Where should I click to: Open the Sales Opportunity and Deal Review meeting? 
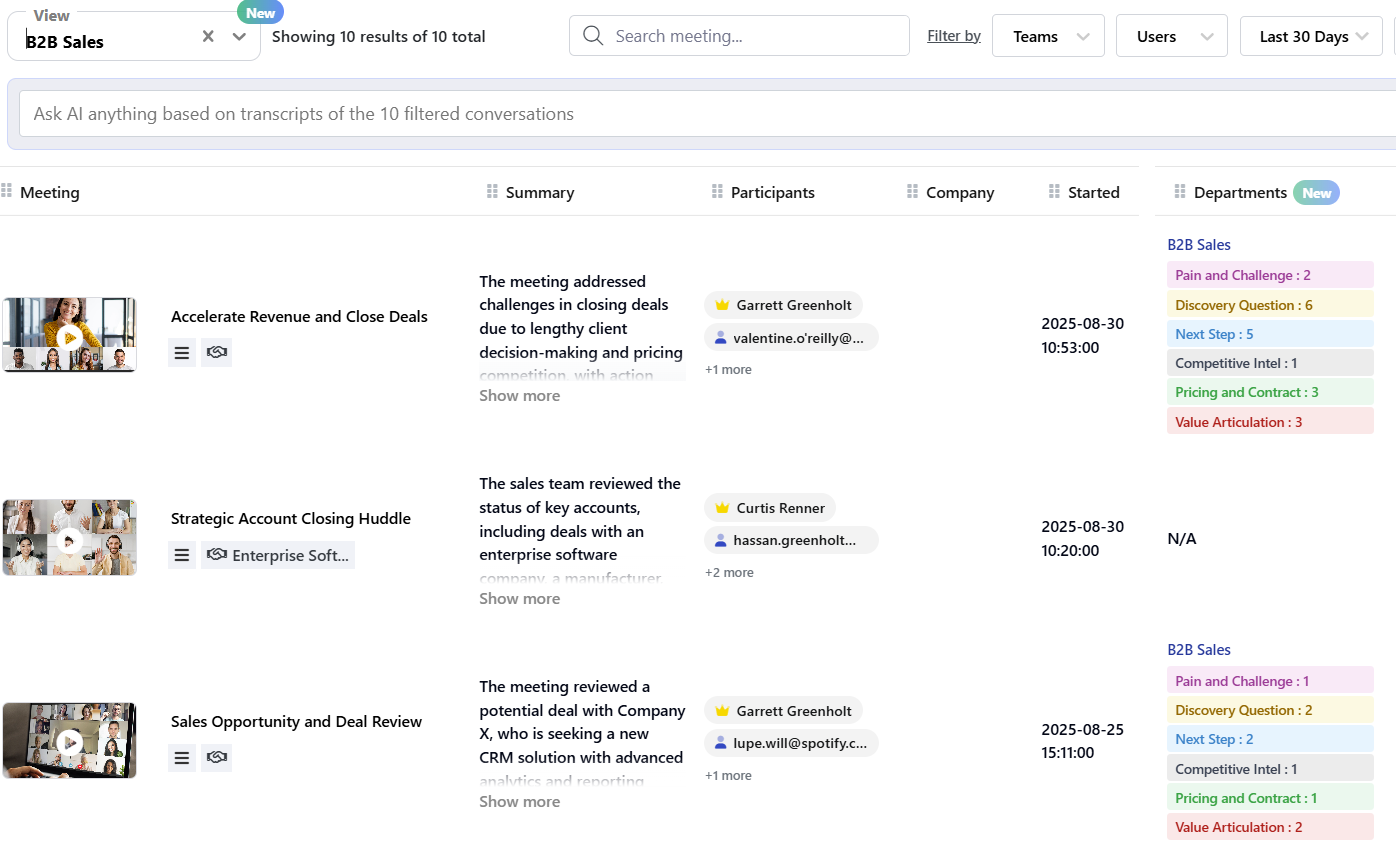[x=296, y=722]
